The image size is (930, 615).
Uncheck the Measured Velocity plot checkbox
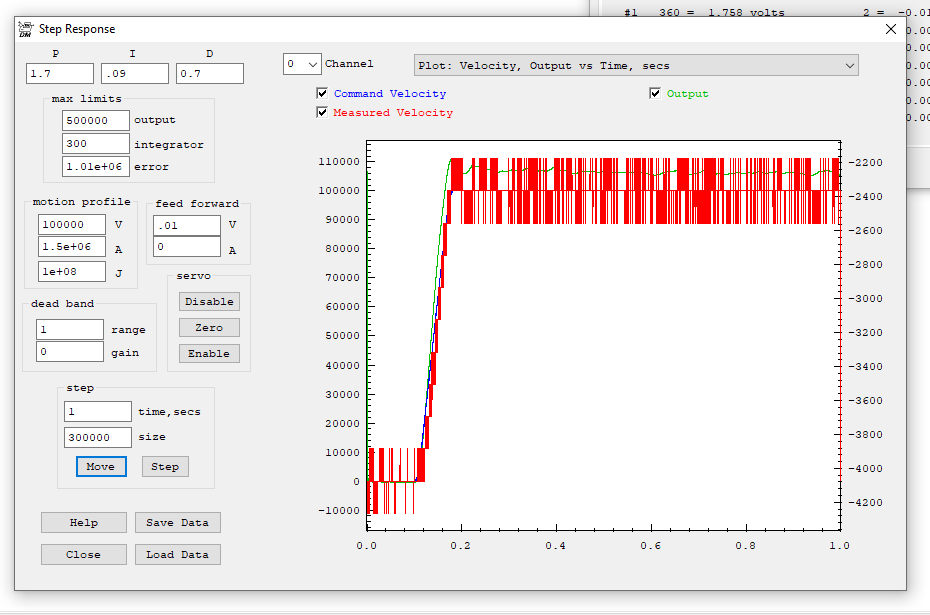322,113
